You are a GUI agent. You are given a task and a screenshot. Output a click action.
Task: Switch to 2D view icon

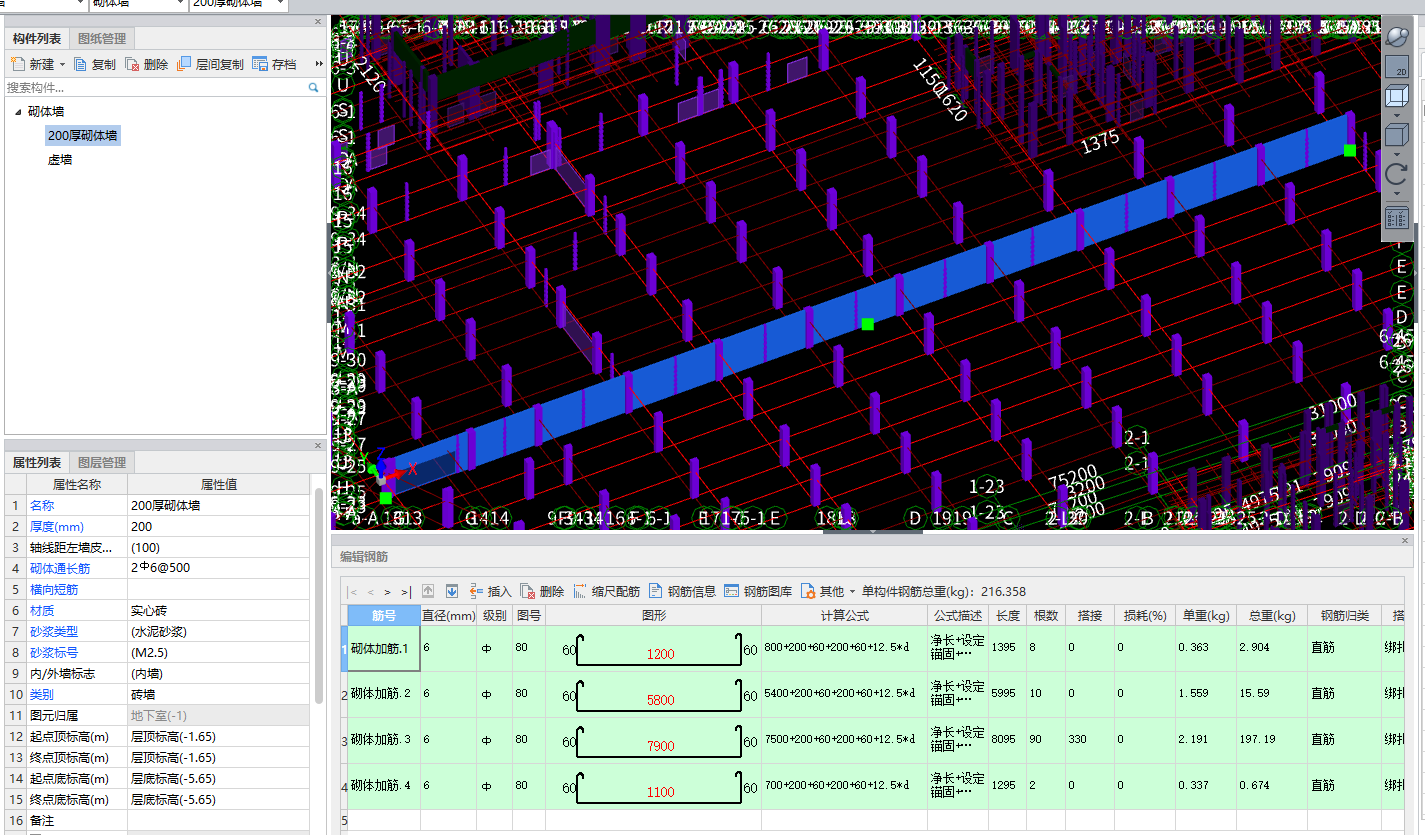(x=1397, y=68)
